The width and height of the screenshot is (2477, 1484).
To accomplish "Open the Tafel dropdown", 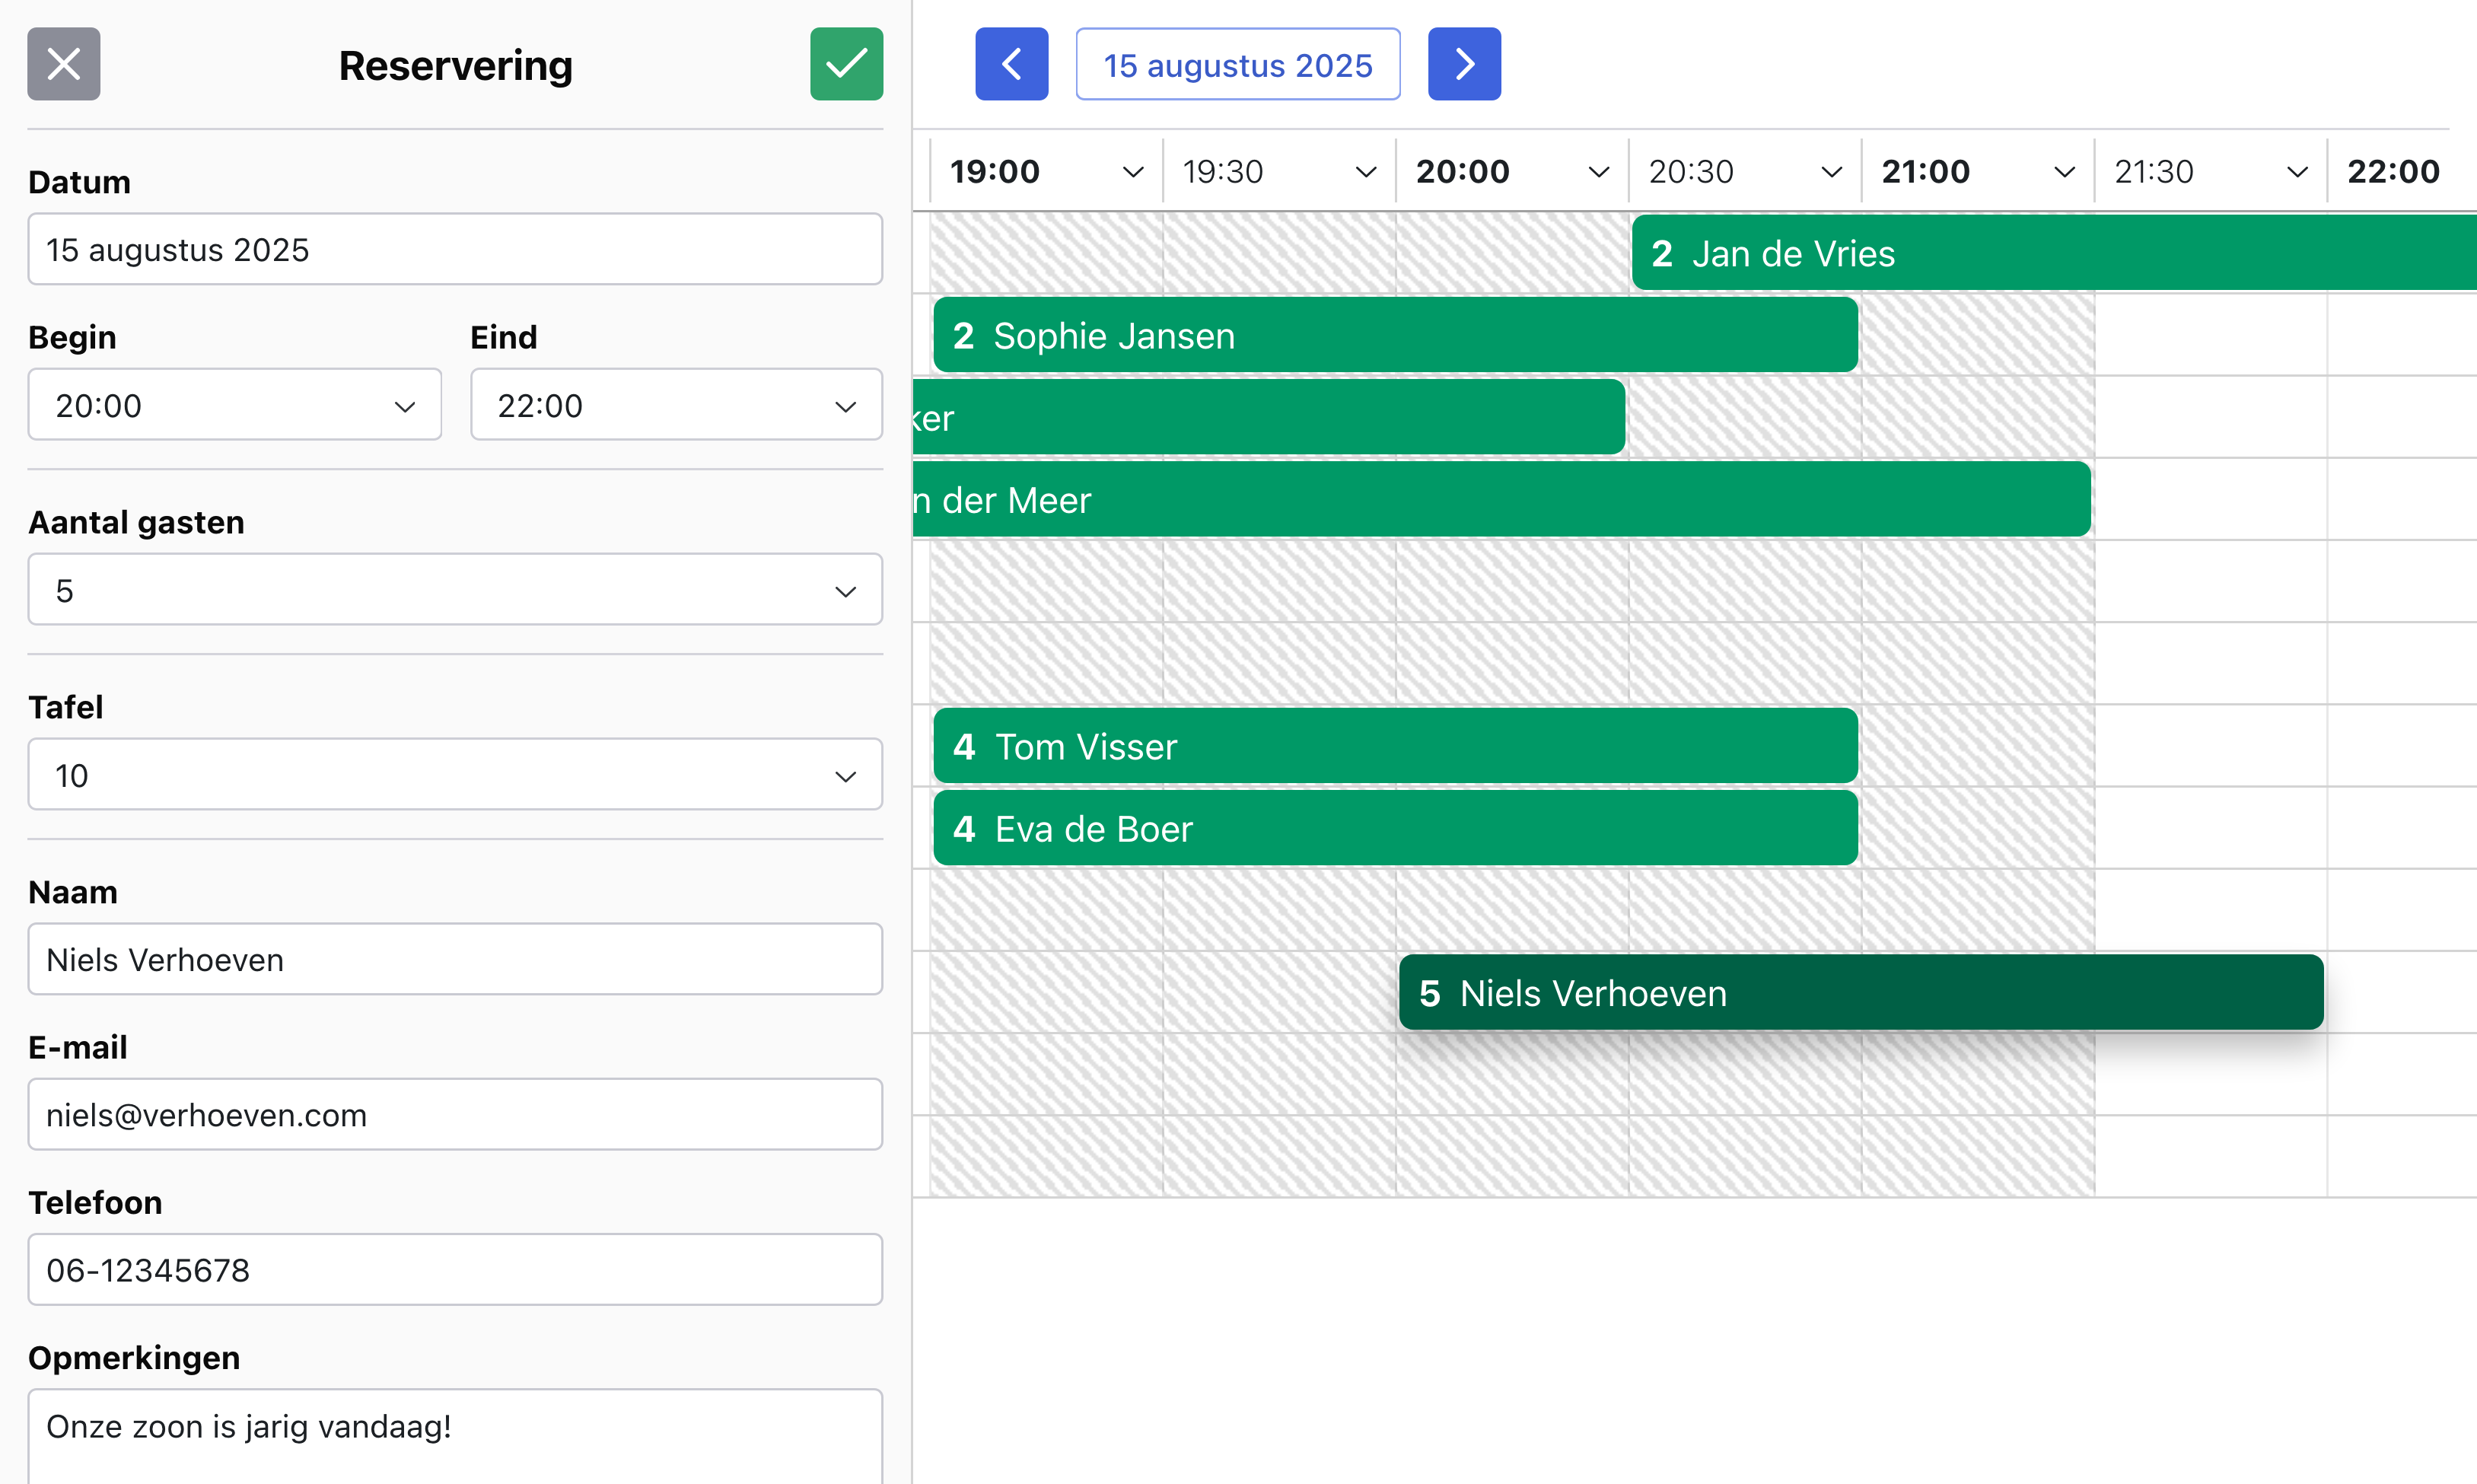I will [x=454, y=775].
